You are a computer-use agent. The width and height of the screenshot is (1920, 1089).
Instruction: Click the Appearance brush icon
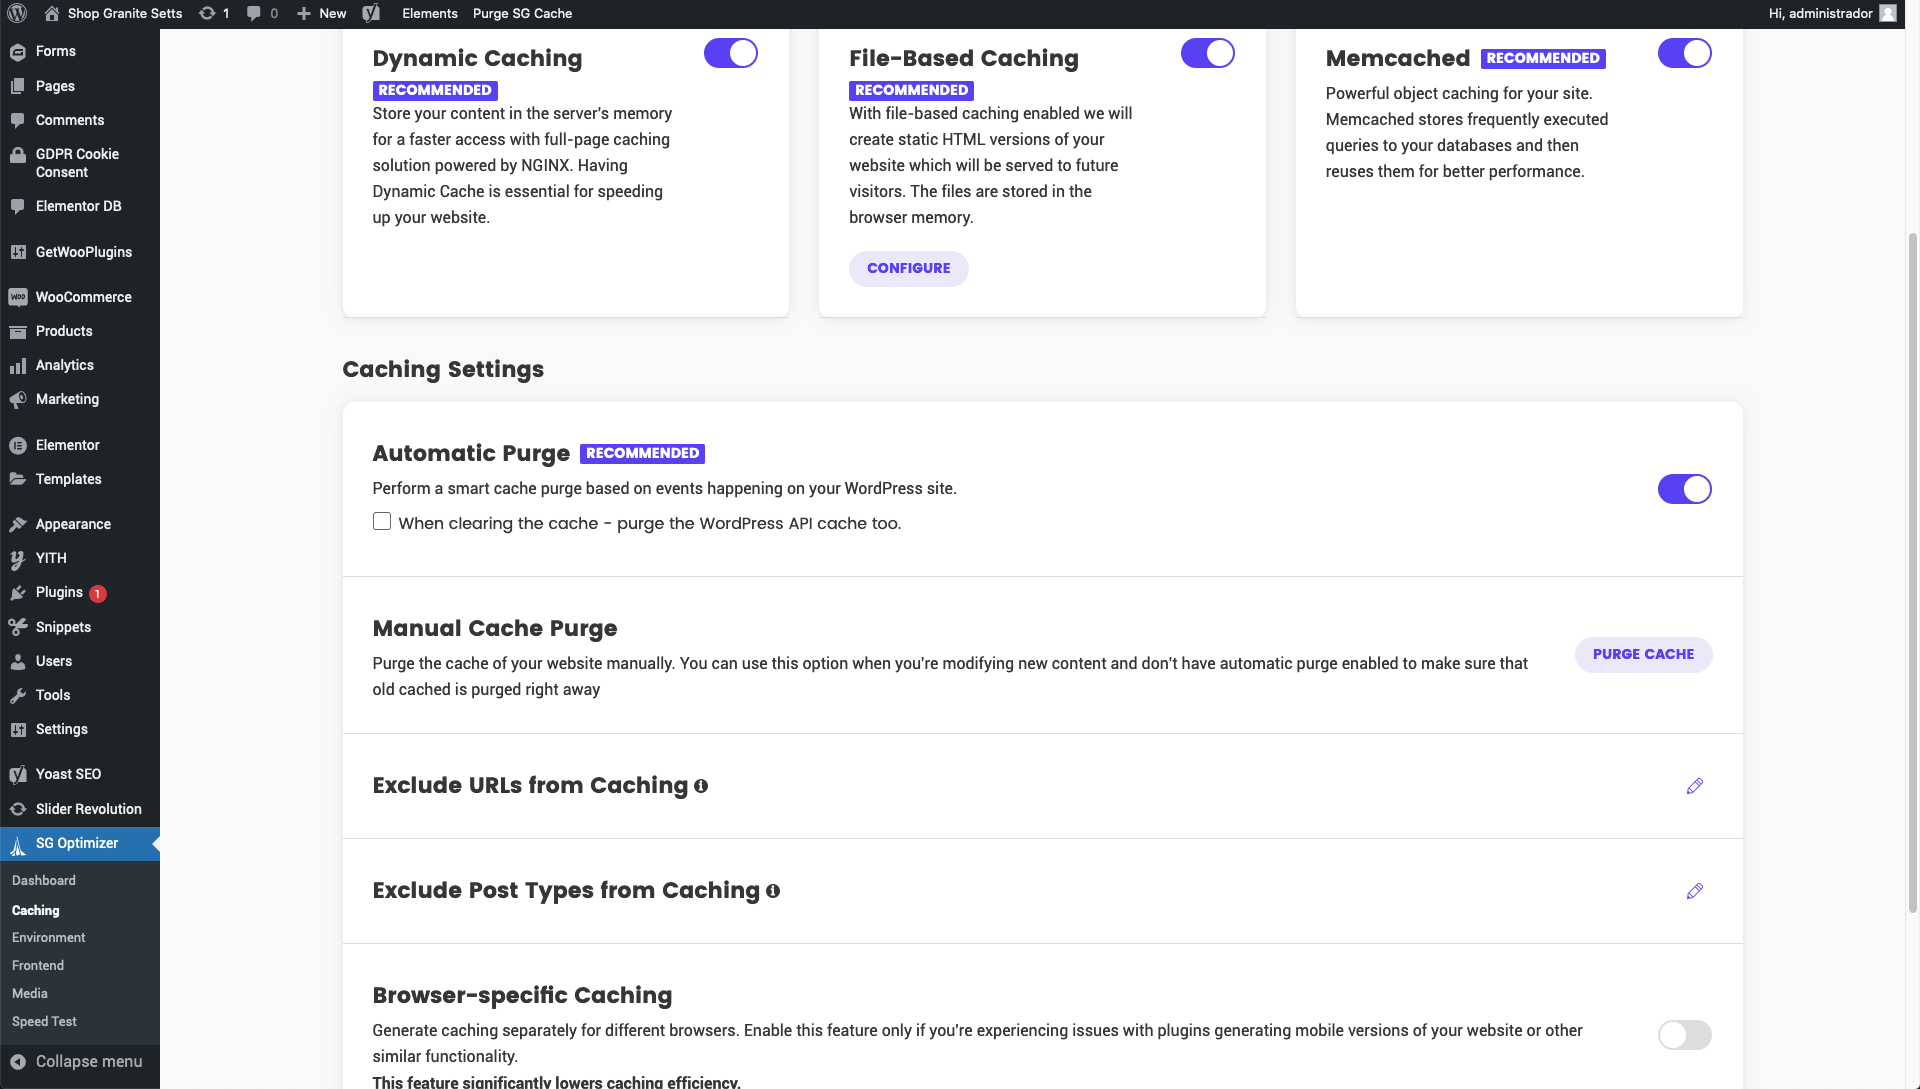click(18, 524)
